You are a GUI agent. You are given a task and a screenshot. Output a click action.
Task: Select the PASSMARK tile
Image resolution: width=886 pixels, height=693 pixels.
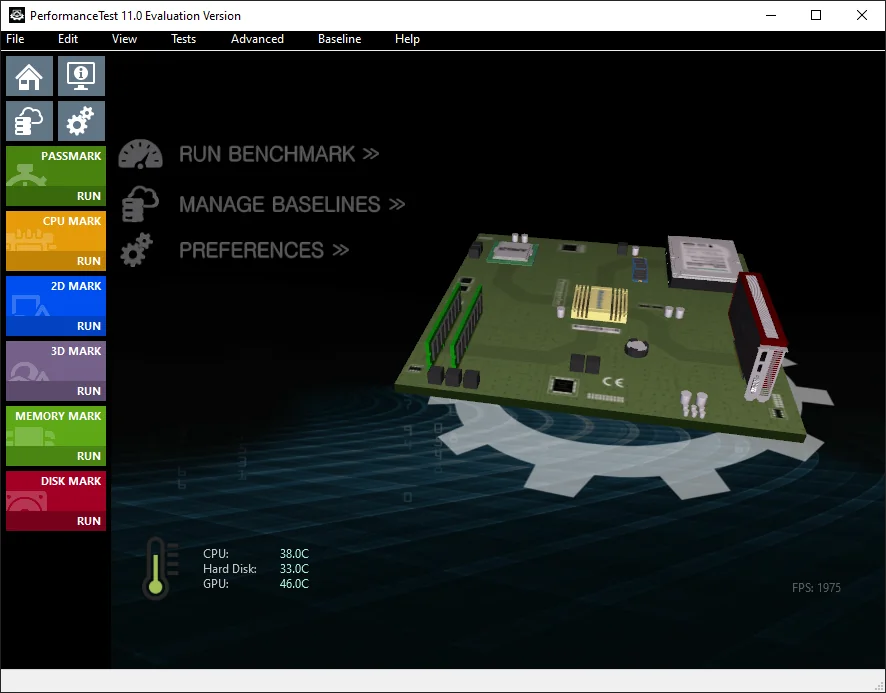(x=56, y=167)
